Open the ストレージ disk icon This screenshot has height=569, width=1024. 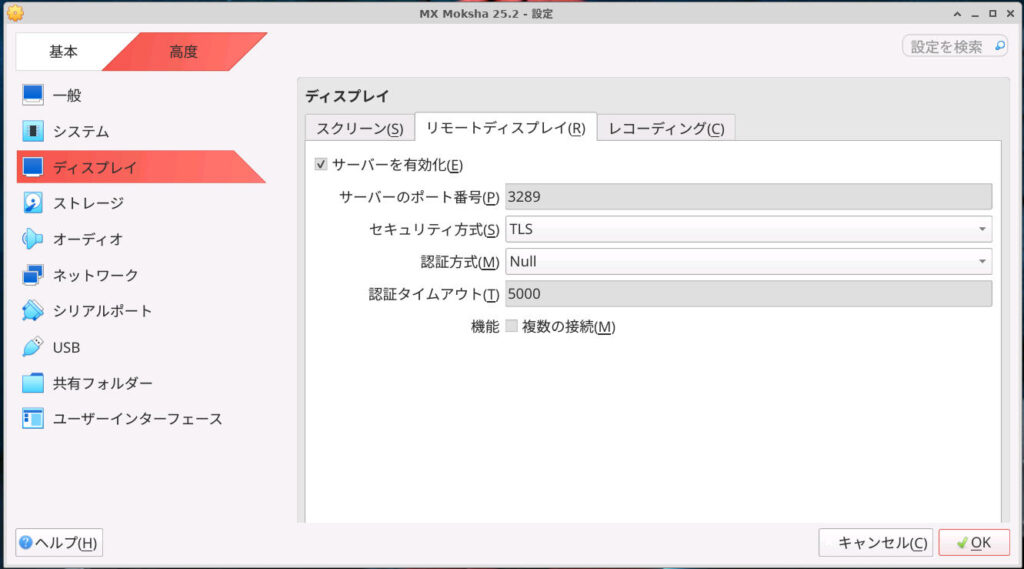33,203
